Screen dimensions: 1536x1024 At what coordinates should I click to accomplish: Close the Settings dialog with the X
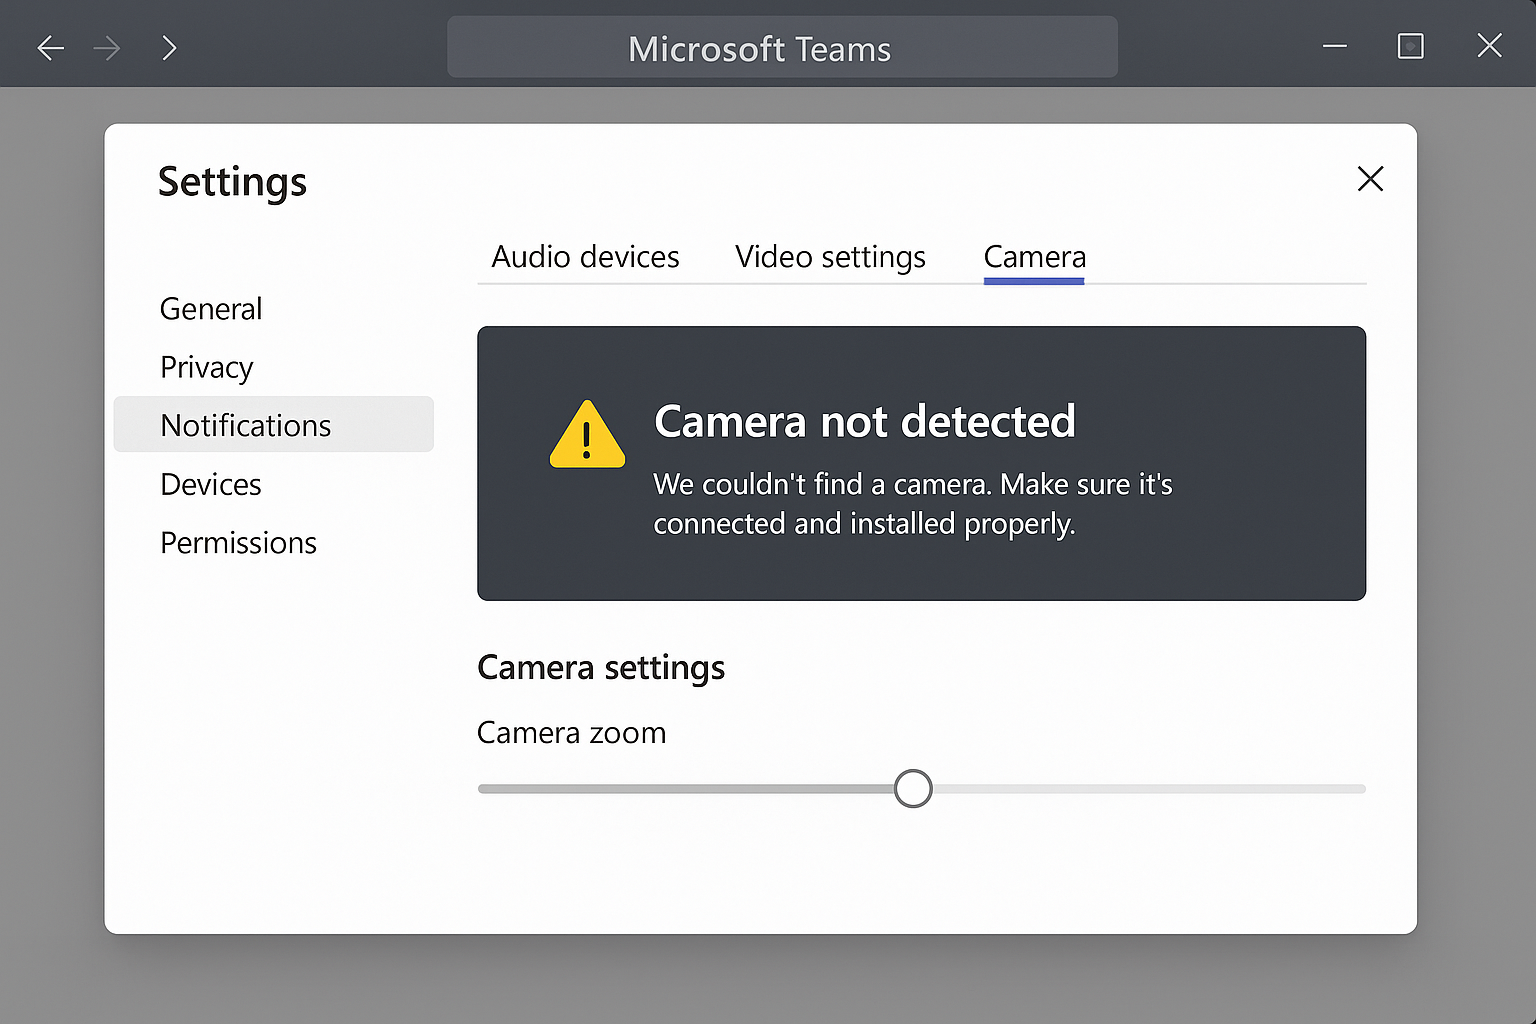1370,179
